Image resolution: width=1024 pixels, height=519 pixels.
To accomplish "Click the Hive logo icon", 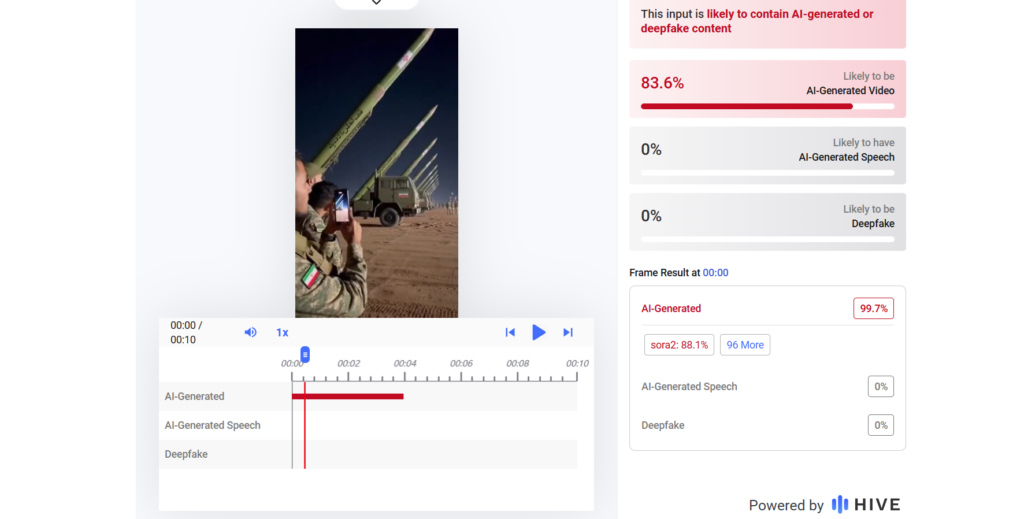I will 840,504.
